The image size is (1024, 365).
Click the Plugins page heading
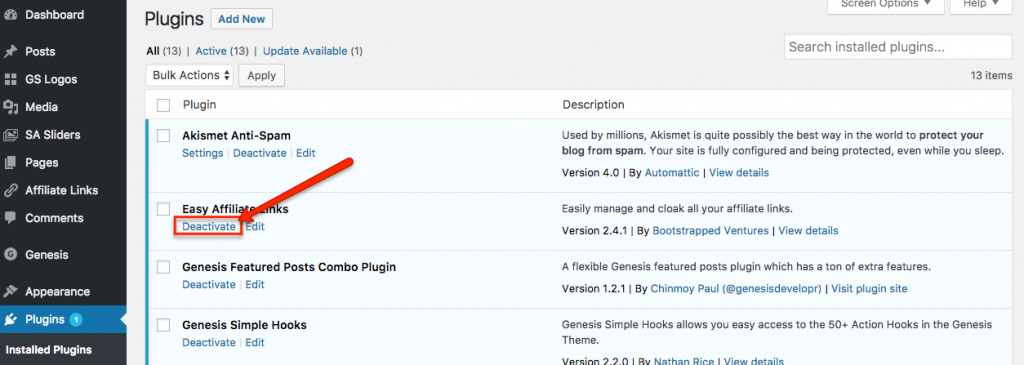(174, 20)
